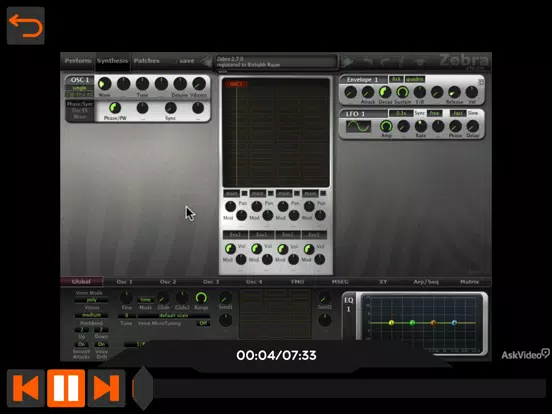The height and width of the screenshot is (414, 552).
Task: Click the OSC 1 Wave knob
Action: click(x=105, y=84)
